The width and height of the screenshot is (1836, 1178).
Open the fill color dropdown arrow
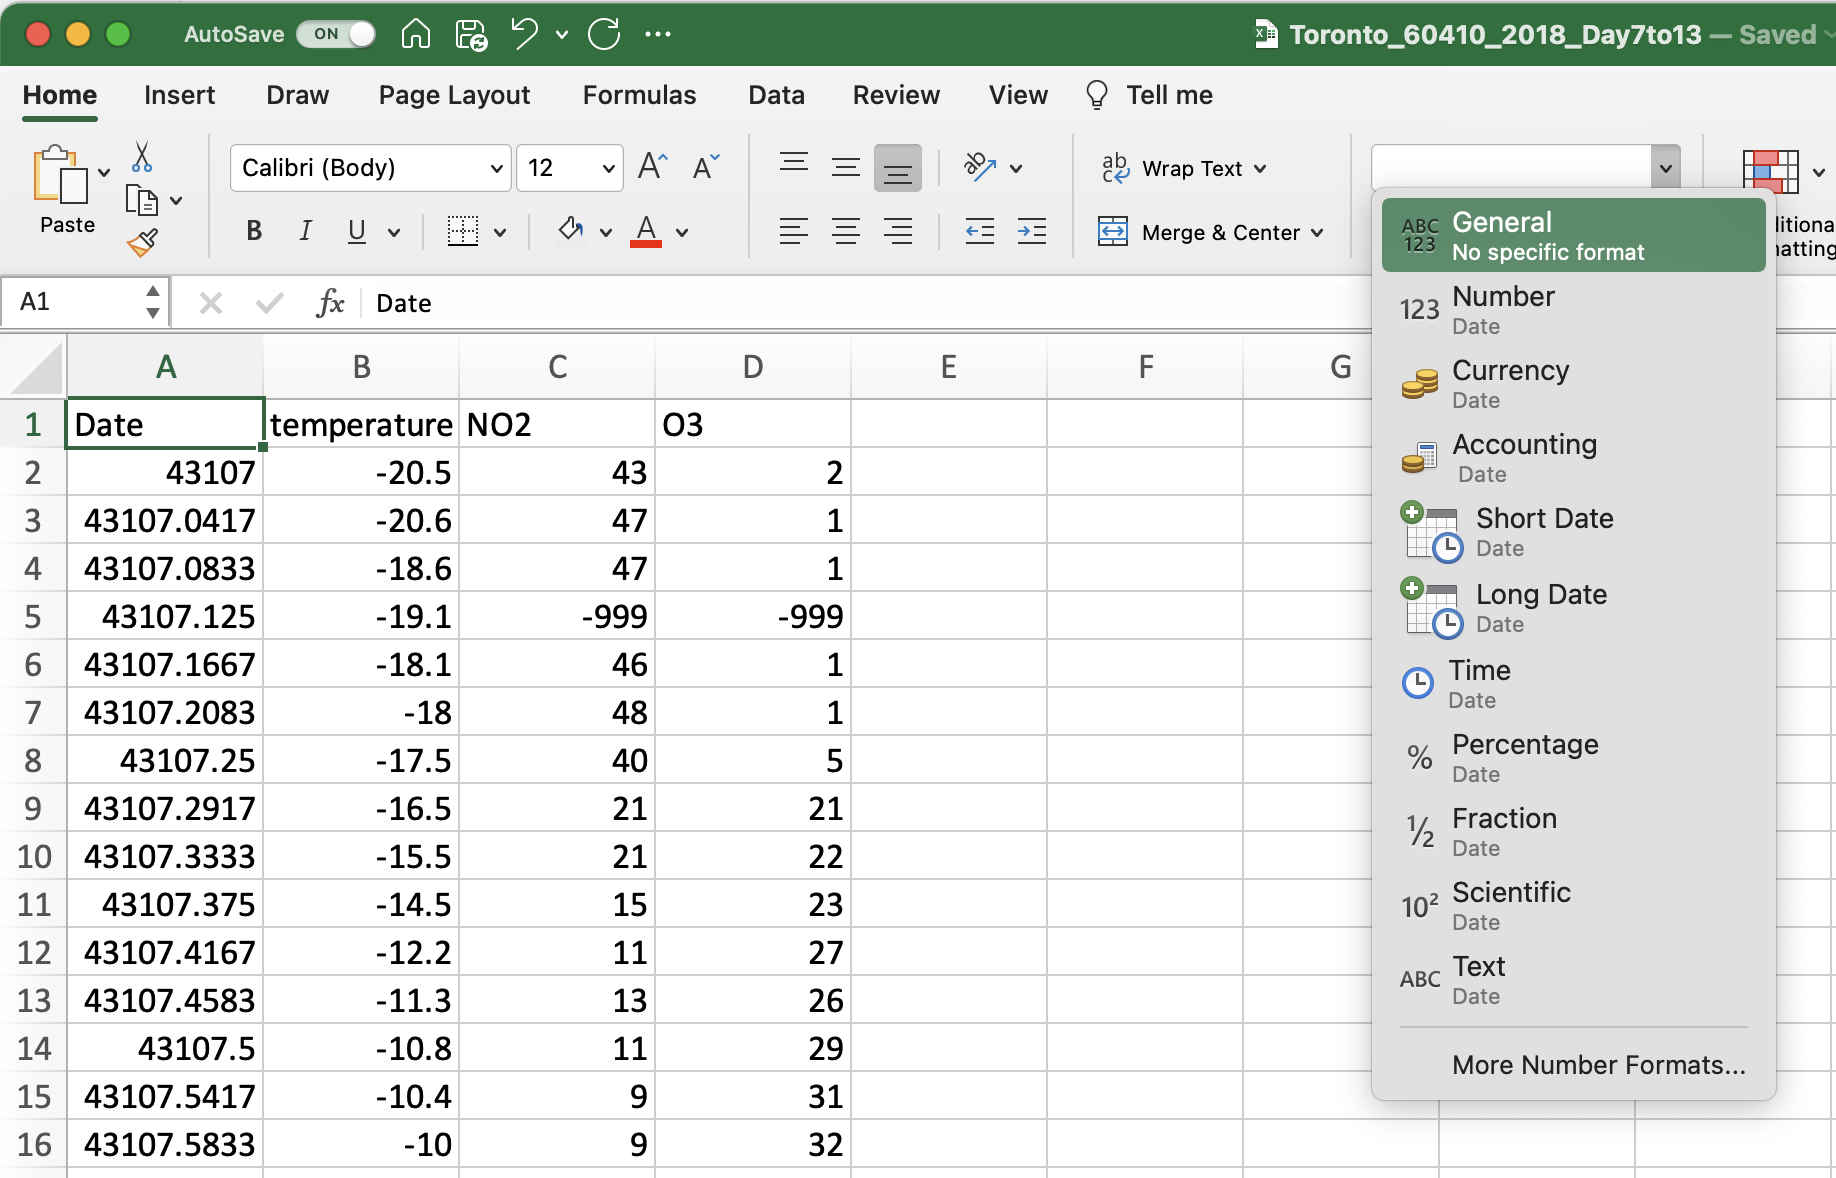point(607,231)
